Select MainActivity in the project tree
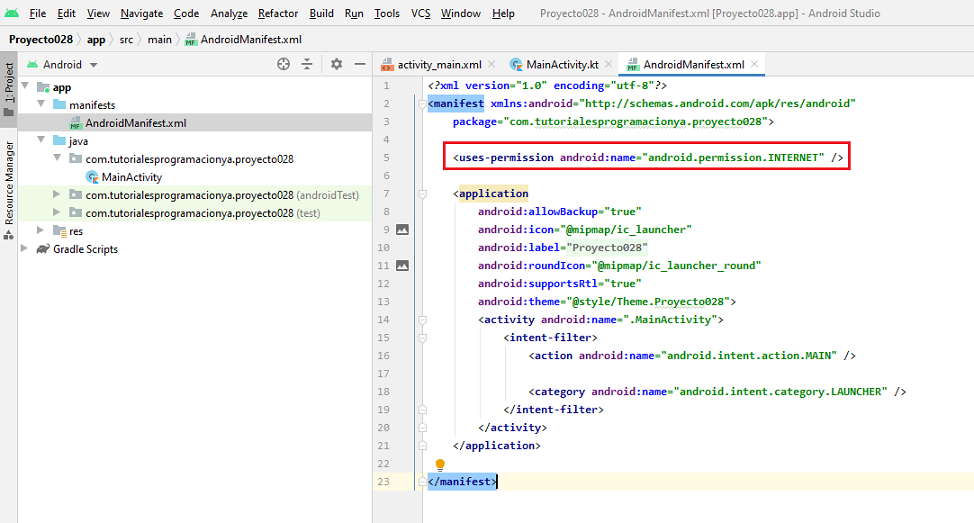The height and width of the screenshot is (523, 974). click(x=132, y=177)
